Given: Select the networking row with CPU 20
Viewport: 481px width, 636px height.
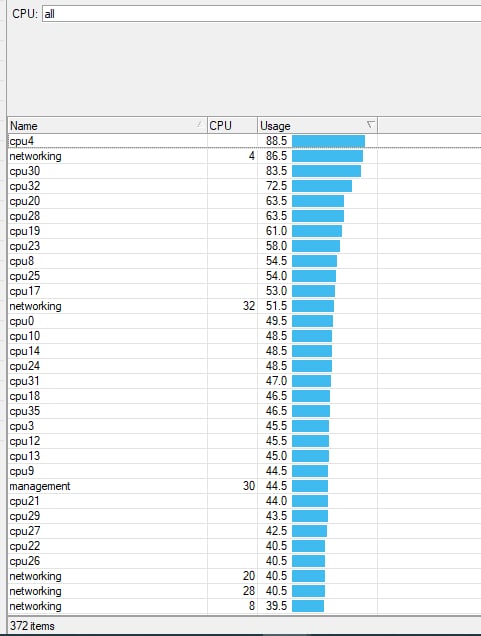Looking at the screenshot, I should 244,576.
